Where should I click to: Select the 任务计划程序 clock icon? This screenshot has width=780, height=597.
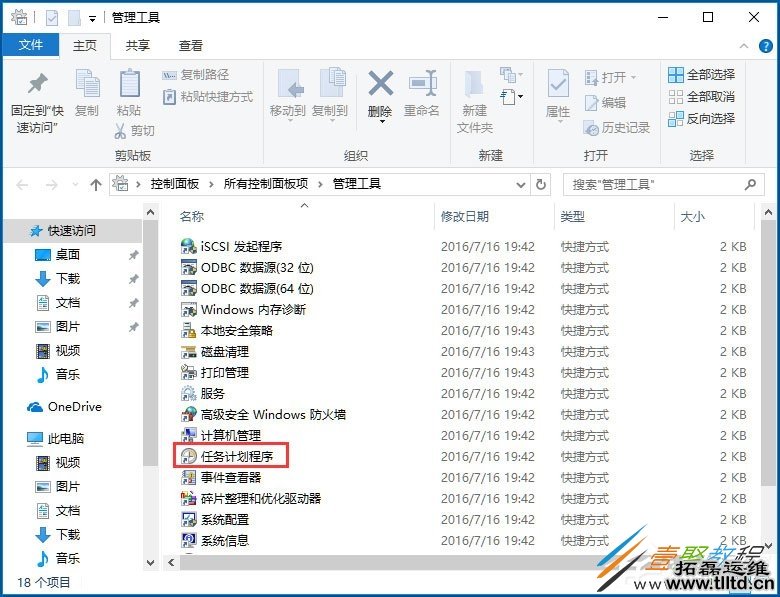tap(189, 456)
